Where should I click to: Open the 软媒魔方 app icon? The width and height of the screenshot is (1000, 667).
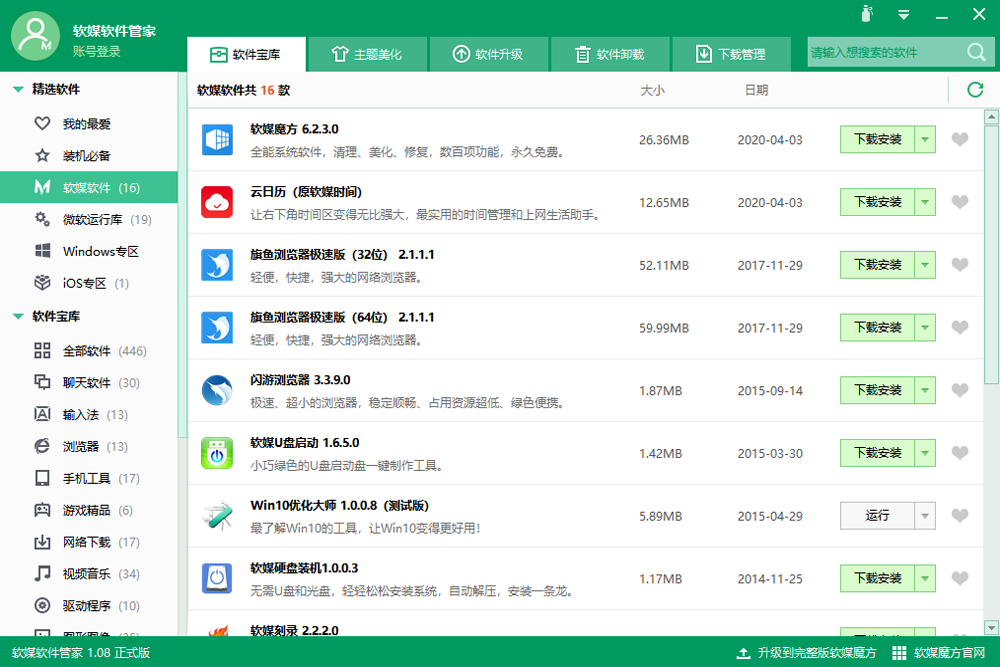pyautogui.click(x=217, y=140)
